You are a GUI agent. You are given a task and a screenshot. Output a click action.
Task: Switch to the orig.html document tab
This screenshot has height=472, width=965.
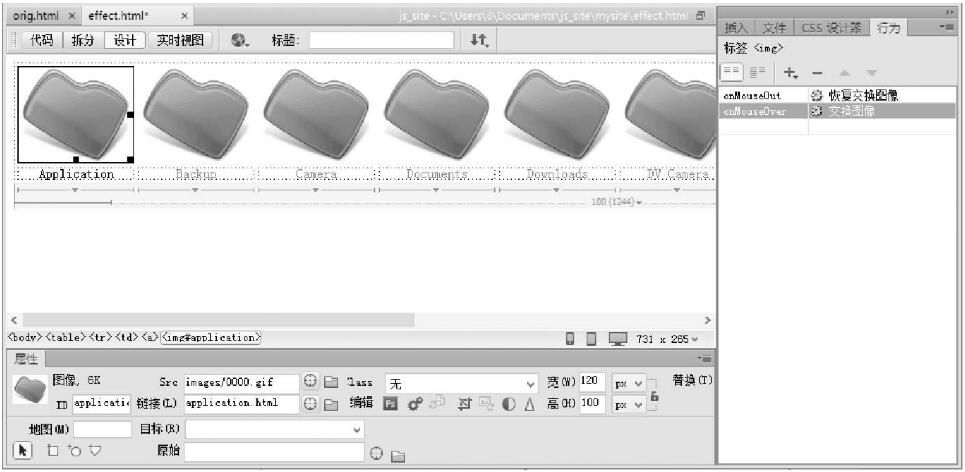point(36,16)
